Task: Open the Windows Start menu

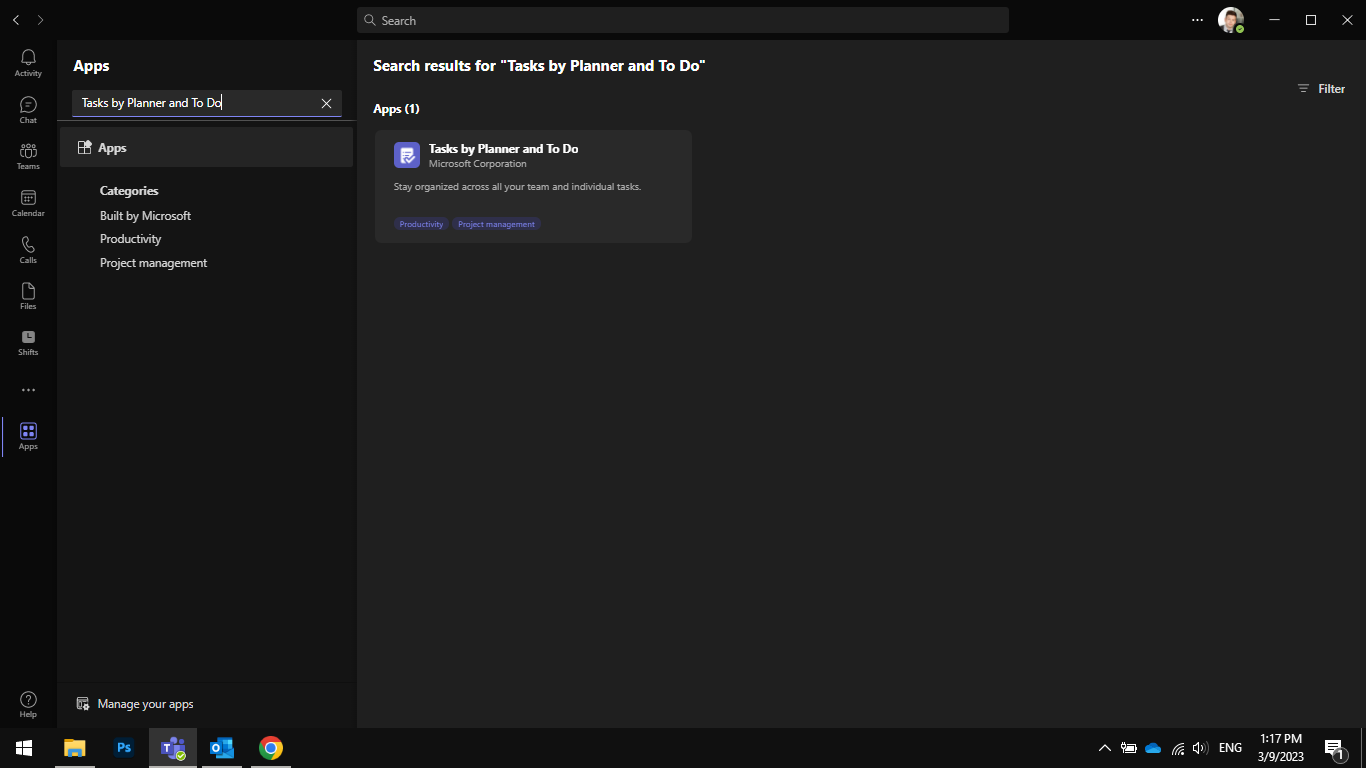Action: (x=24, y=748)
